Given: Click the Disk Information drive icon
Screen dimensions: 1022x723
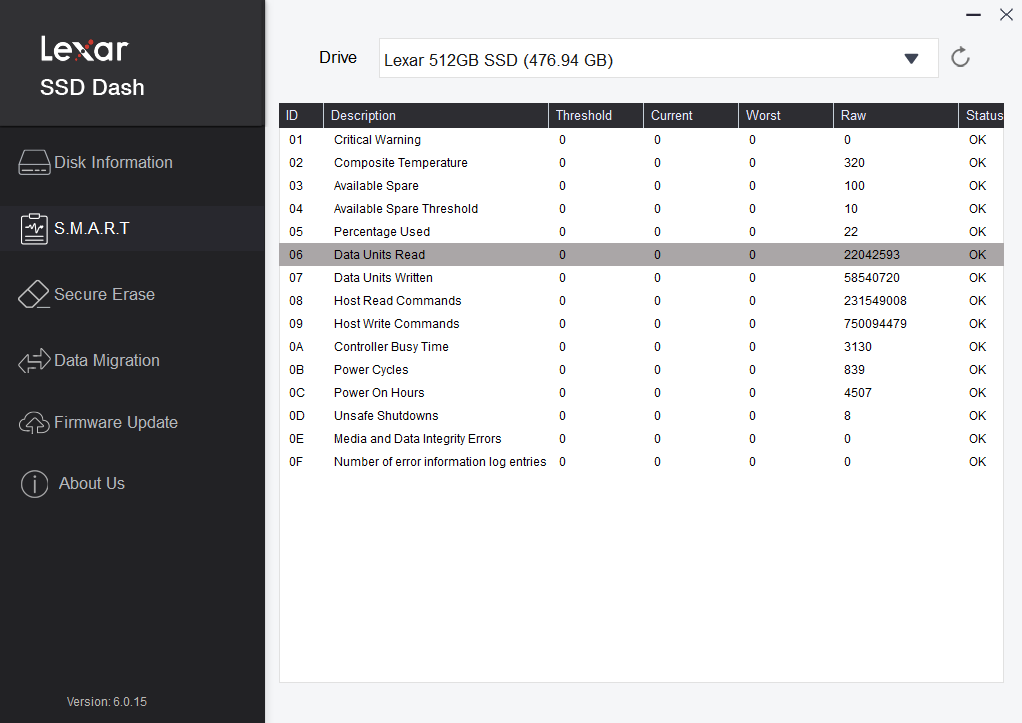Looking at the screenshot, I should (x=35, y=162).
